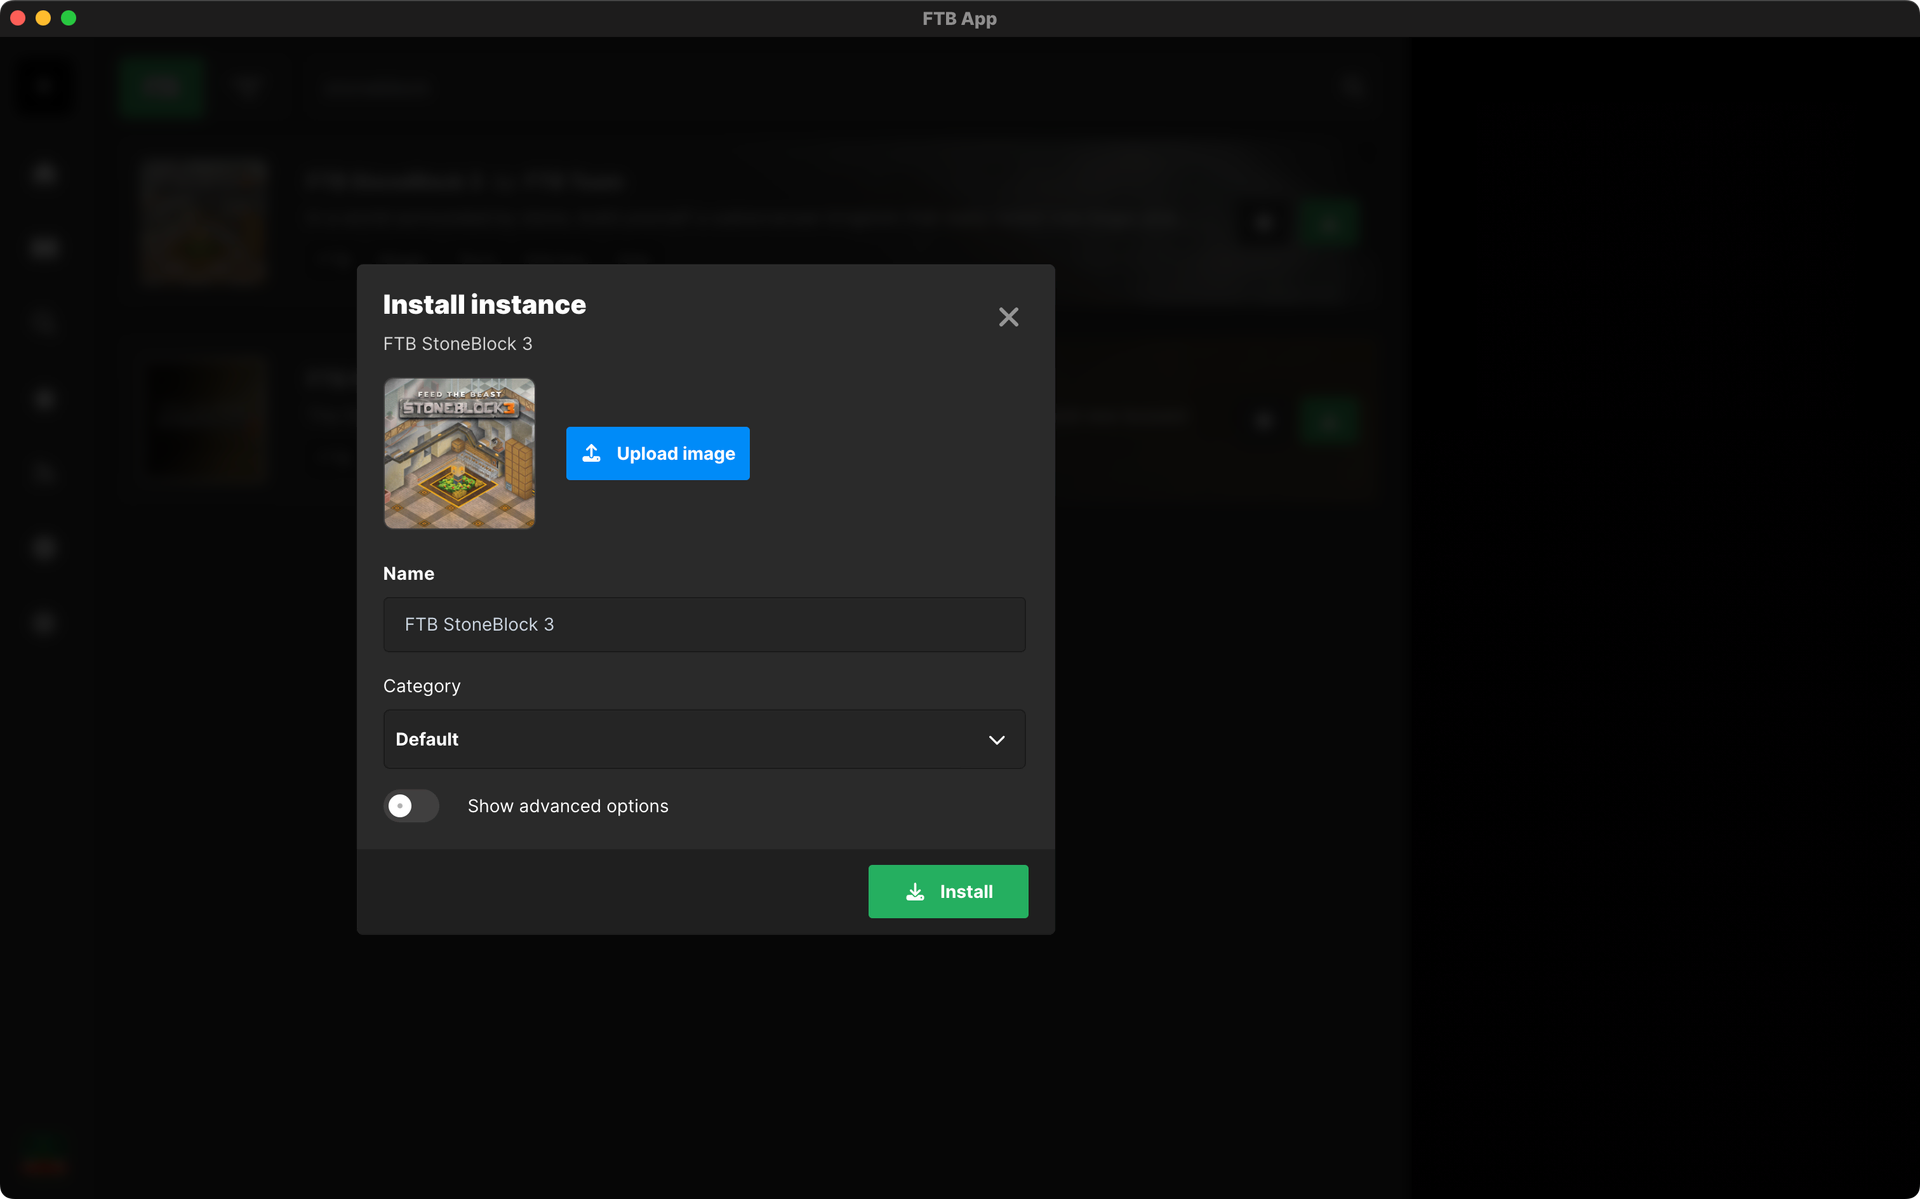Click the first modpack's cover image in the list
The height and width of the screenshot is (1199, 1920).
203,222
